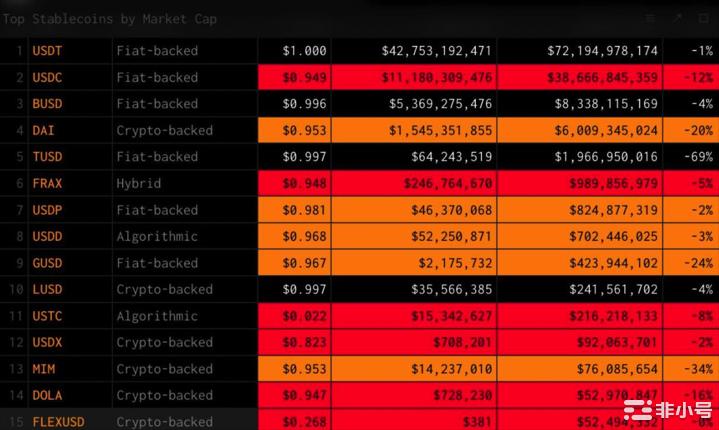719x430 pixels.
Task: Click the MIM ticker symbol
Action: tap(43, 369)
